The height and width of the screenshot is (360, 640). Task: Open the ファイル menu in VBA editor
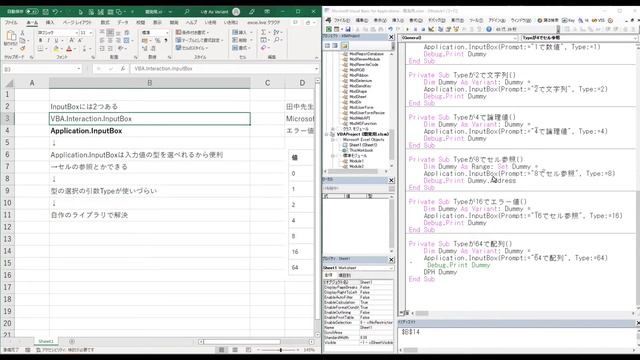pyautogui.click(x=342, y=20)
